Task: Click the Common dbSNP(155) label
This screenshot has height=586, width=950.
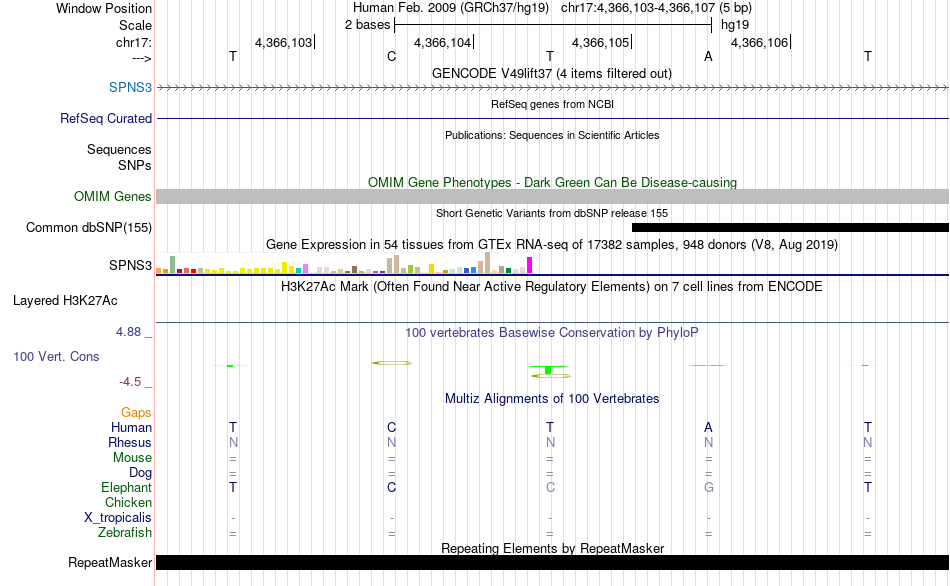Action: pyautogui.click(x=88, y=227)
